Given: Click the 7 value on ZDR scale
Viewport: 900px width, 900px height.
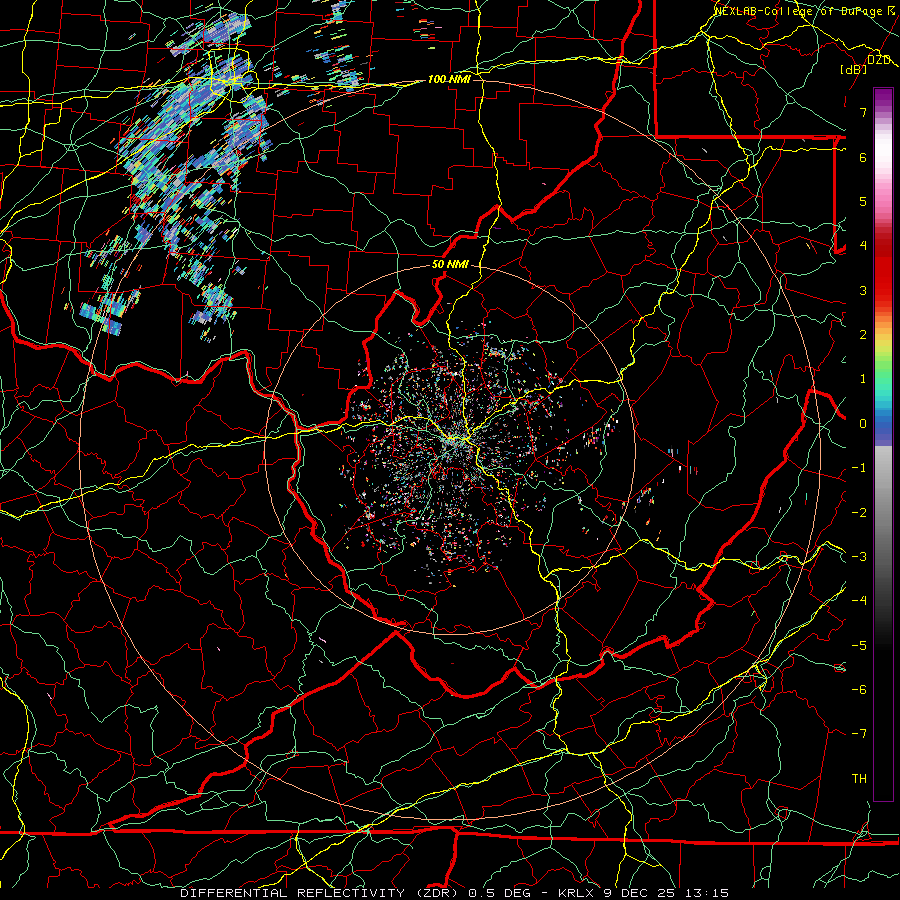Looking at the screenshot, I should coord(863,112).
